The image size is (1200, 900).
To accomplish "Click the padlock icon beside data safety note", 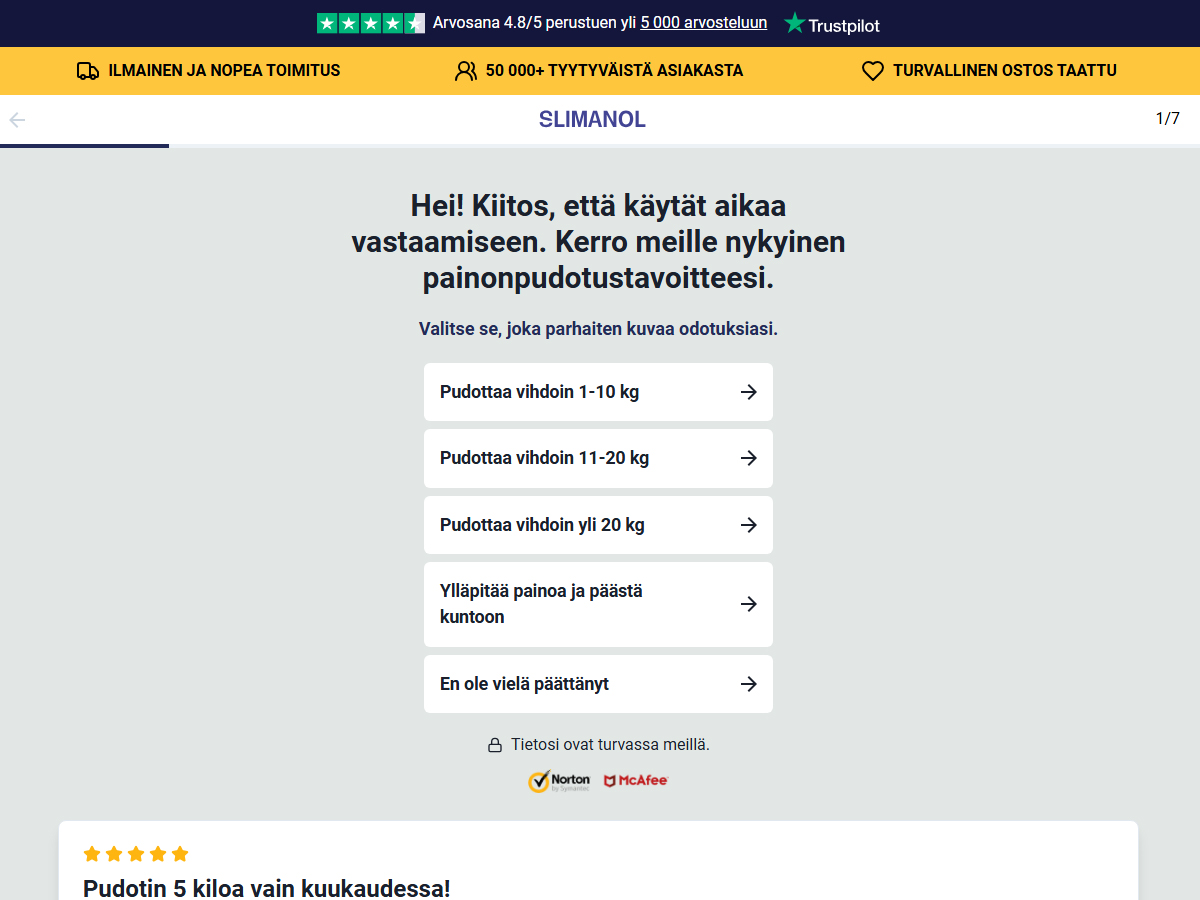I will click(x=495, y=745).
